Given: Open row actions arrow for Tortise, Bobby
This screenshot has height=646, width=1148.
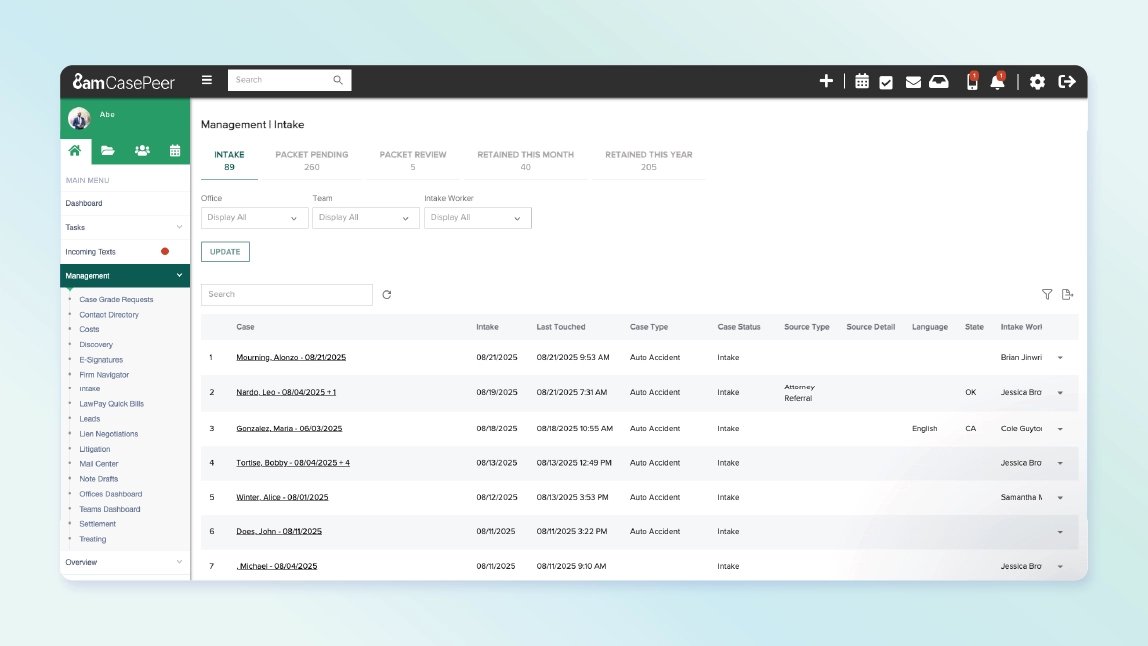Looking at the screenshot, I should pyautogui.click(x=1060, y=463).
